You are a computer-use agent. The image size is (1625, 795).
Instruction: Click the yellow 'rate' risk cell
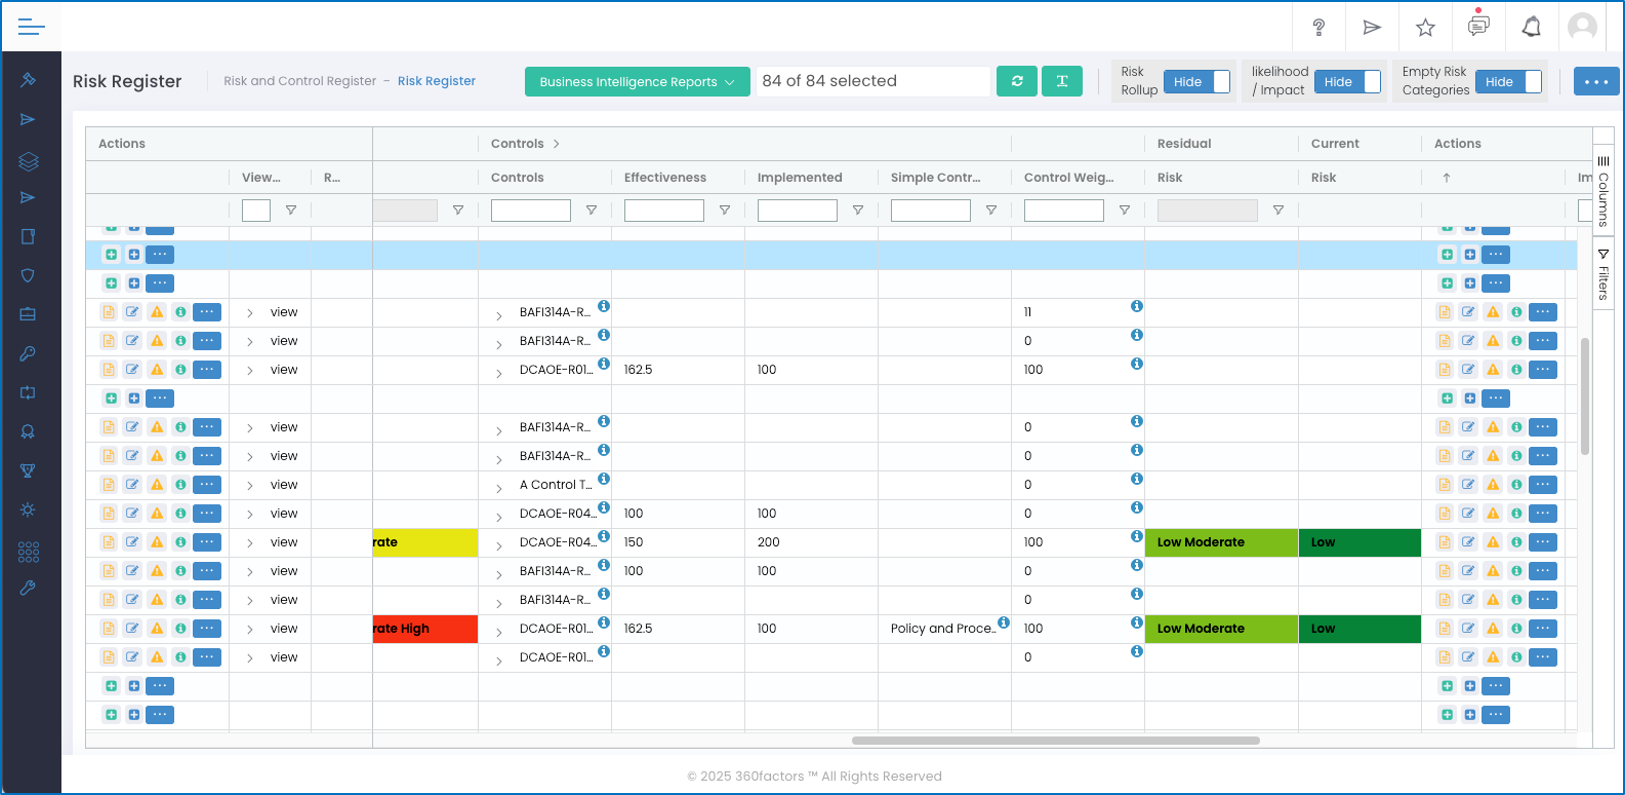coord(425,543)
